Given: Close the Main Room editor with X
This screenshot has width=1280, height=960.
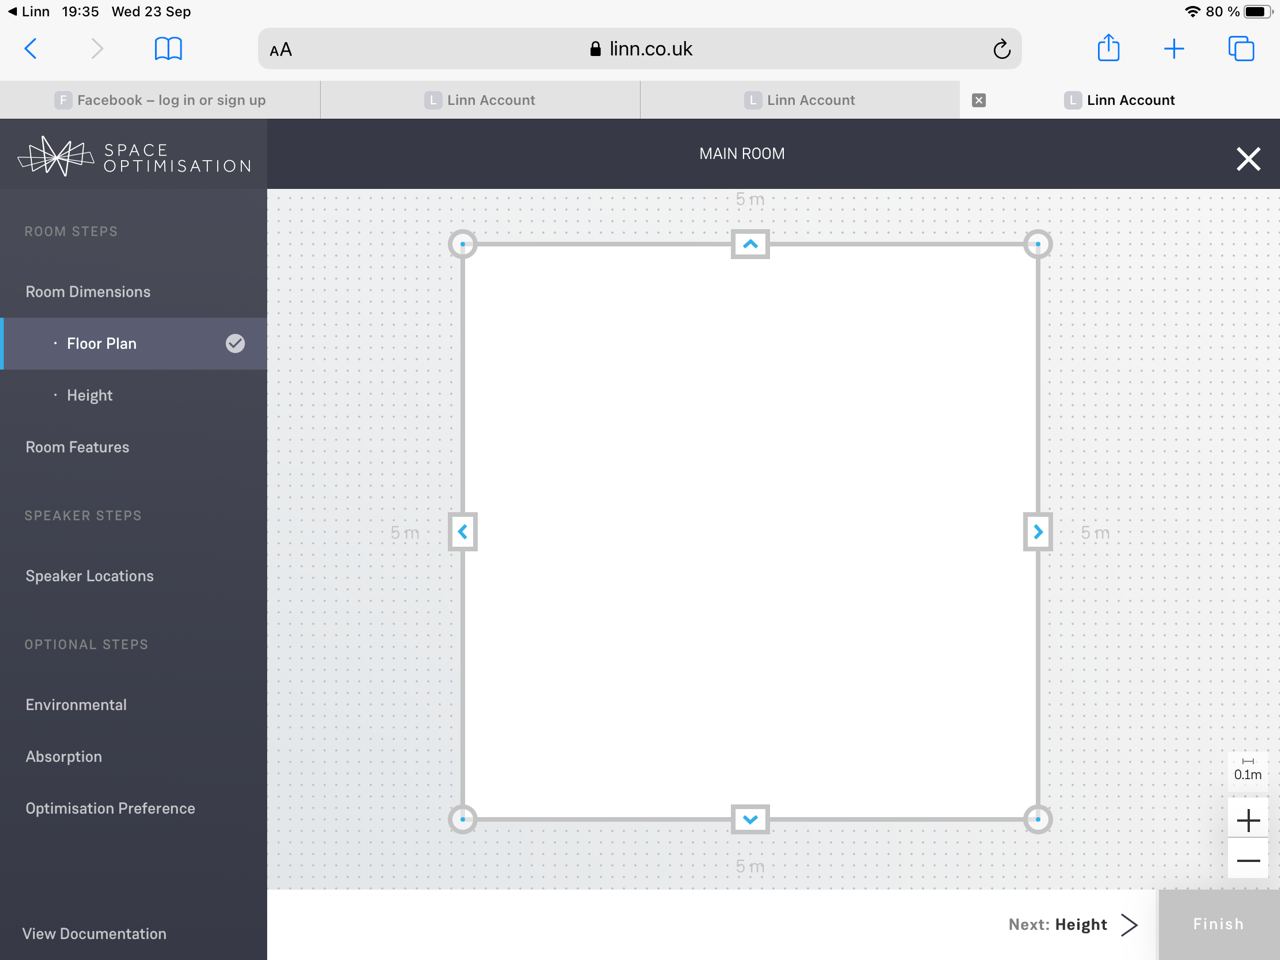Looking at the screenshot, I should coord(1248,159).
